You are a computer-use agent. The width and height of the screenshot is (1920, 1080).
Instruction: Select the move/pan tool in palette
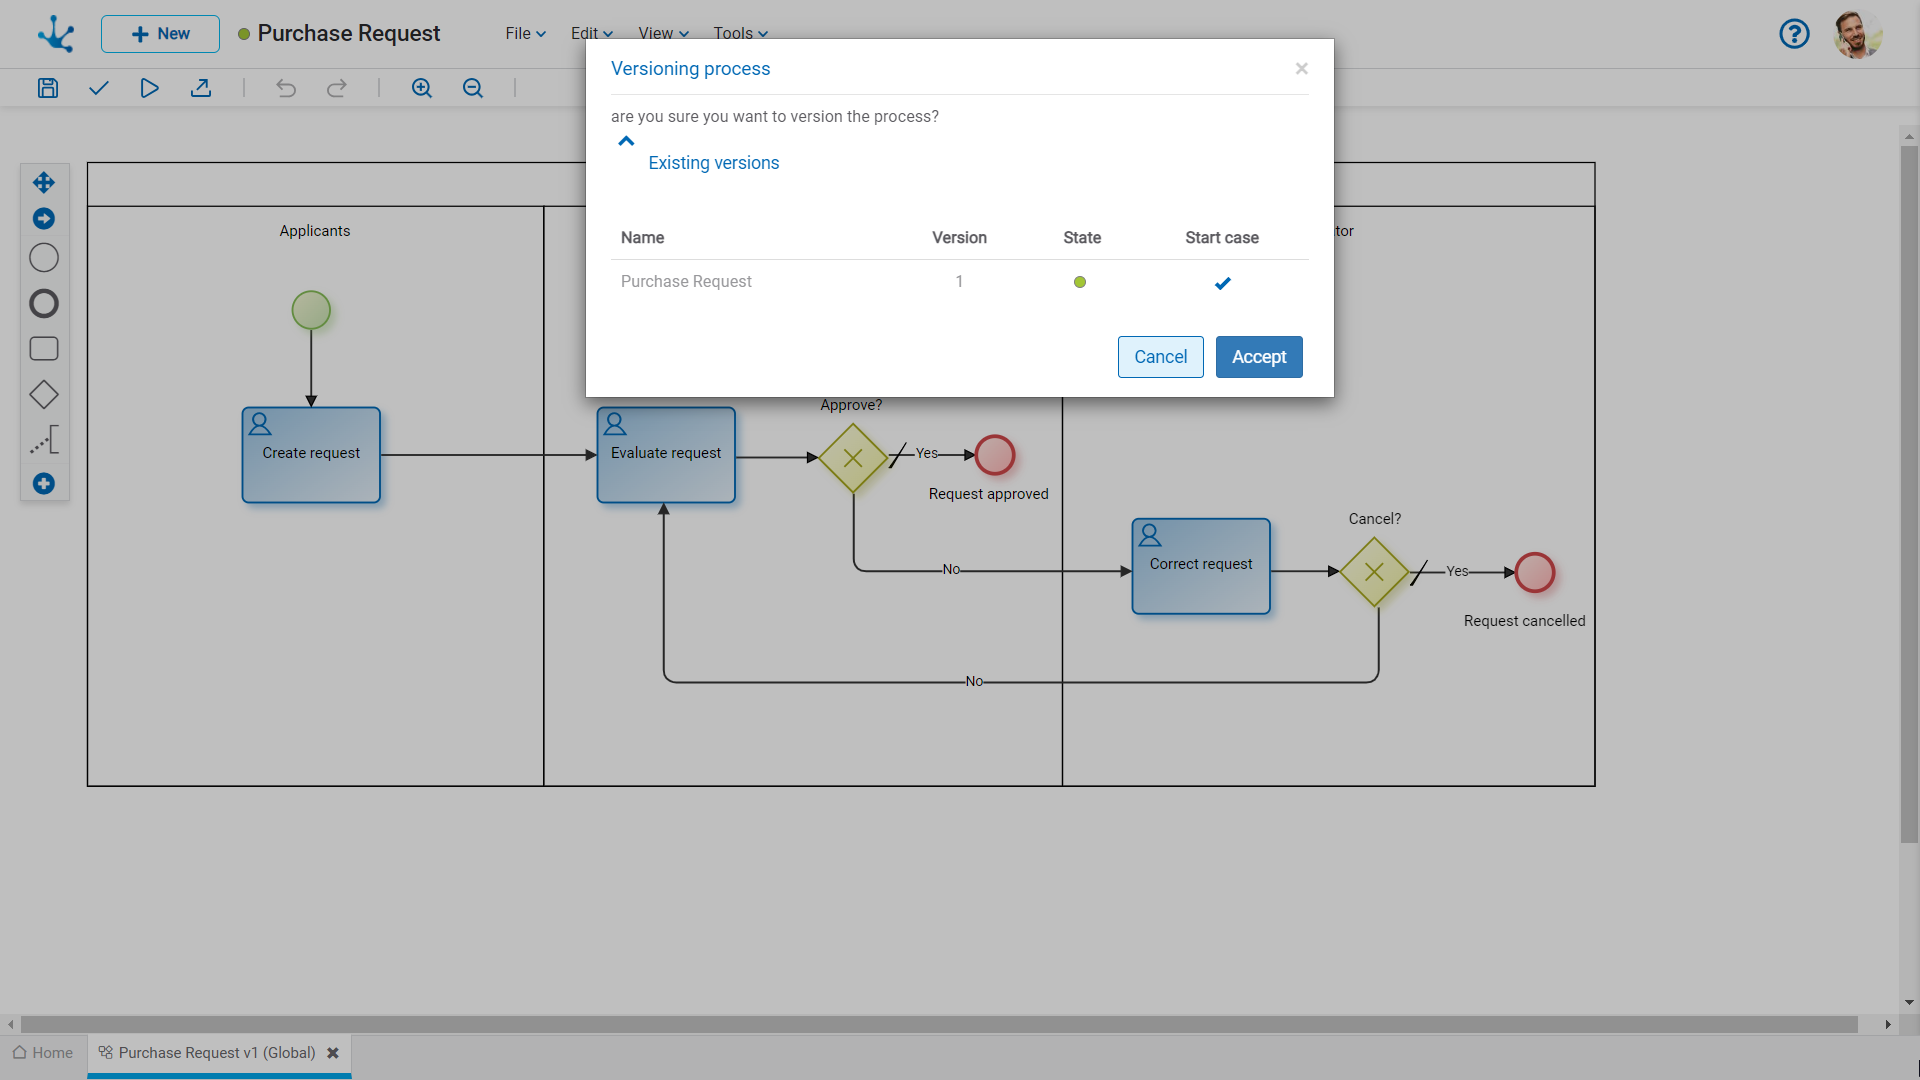pyautogui.click(x=44, y=182)
